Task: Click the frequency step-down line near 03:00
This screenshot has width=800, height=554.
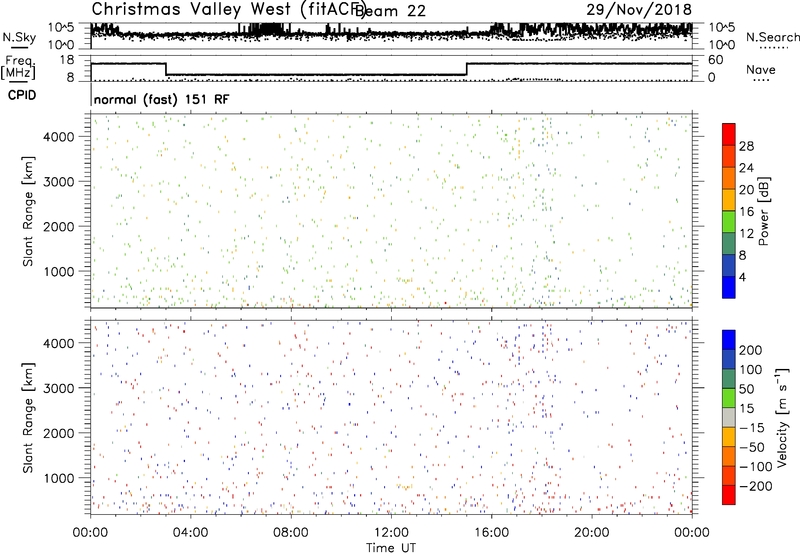Action: click(166, 69)
